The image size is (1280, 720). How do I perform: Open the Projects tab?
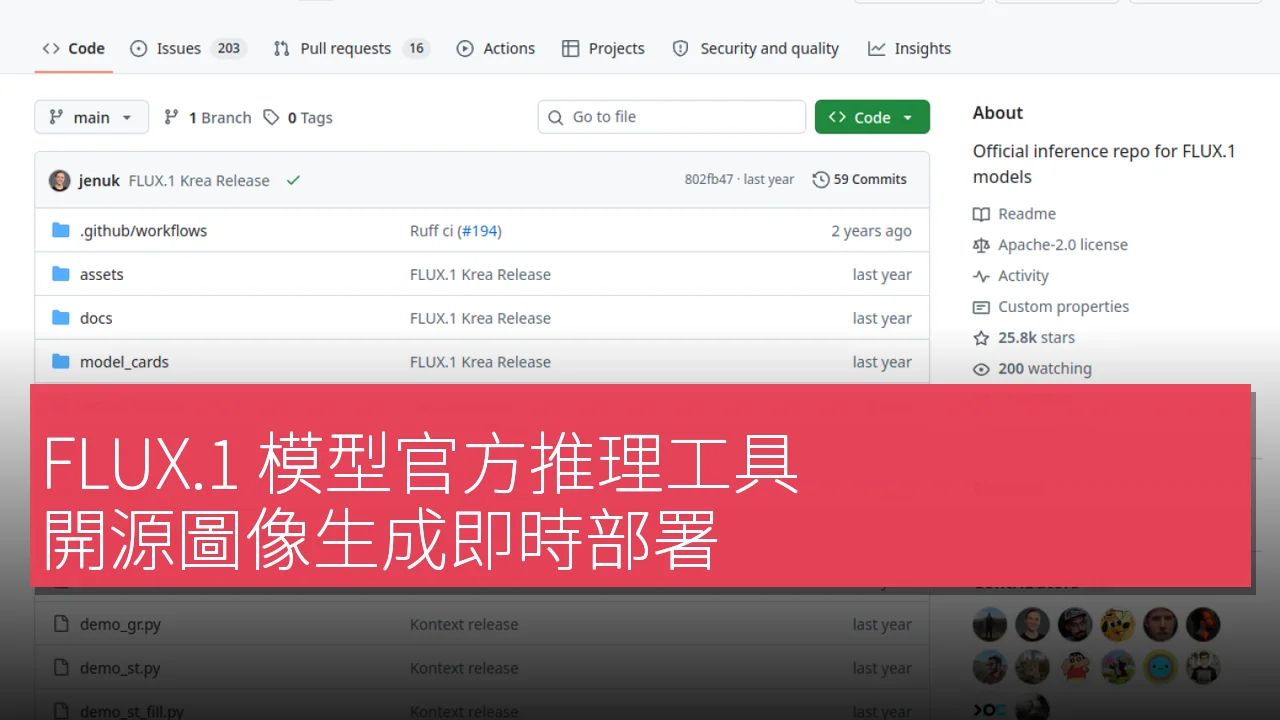tap(603, 48)
